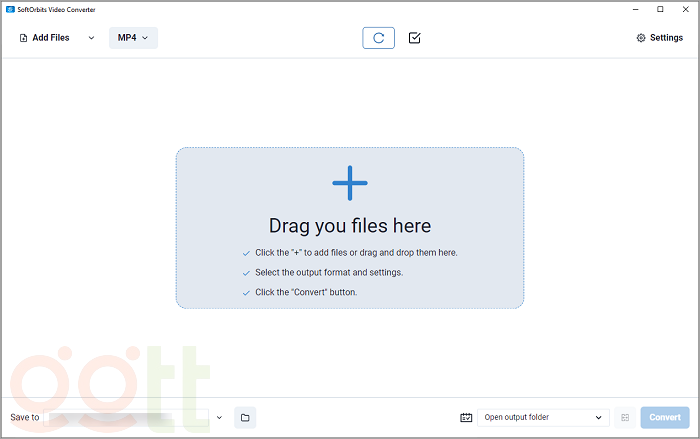Click the refresh/reset circular arrow icon
The height and width of the screenshot is (439, 700).
(378, 38)
